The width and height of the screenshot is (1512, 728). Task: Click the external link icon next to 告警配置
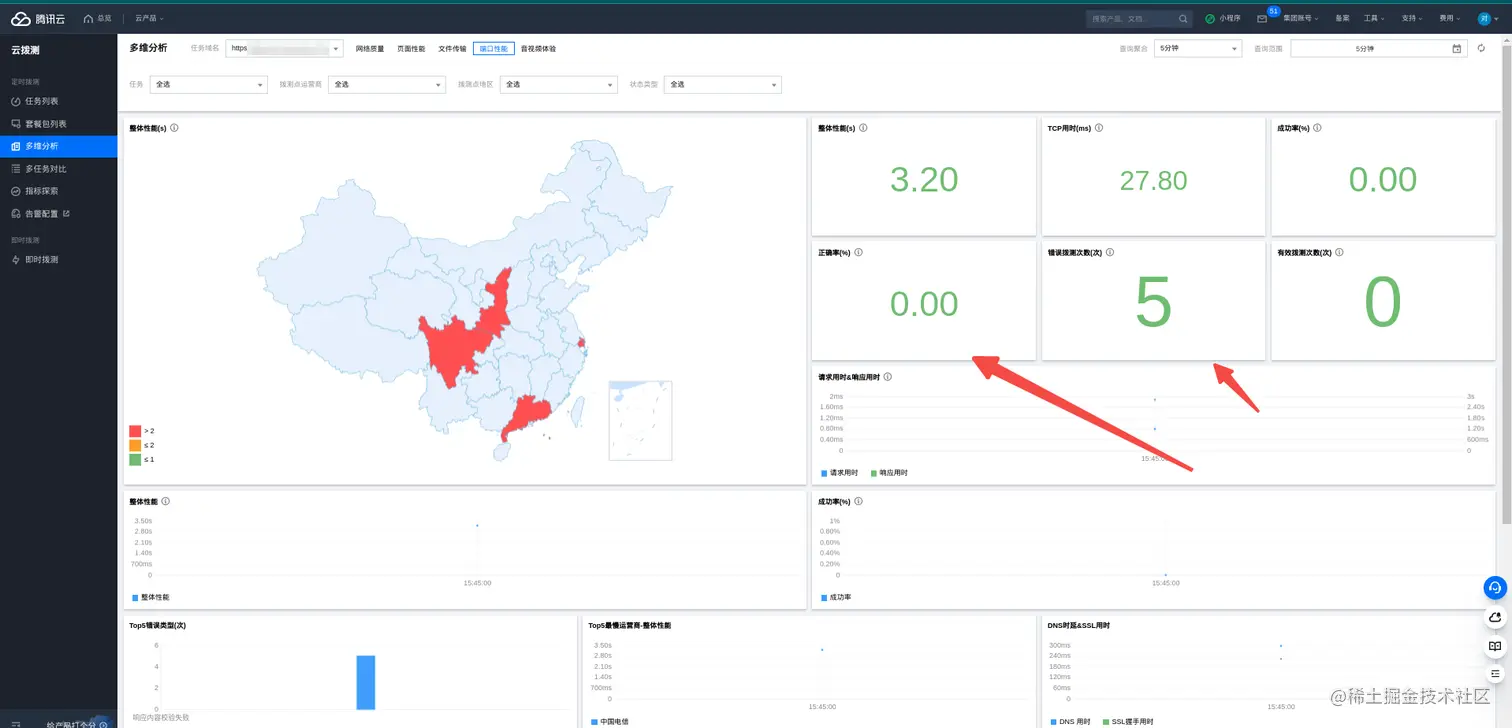[66, 213]
